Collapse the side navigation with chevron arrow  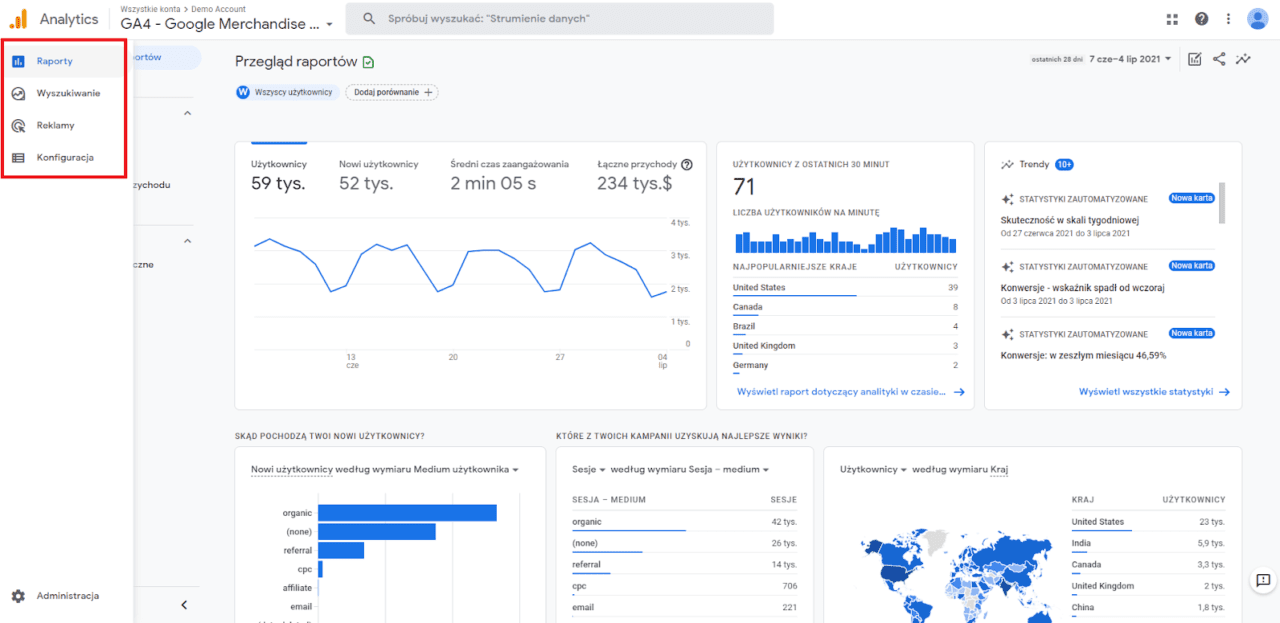[184, 605]
